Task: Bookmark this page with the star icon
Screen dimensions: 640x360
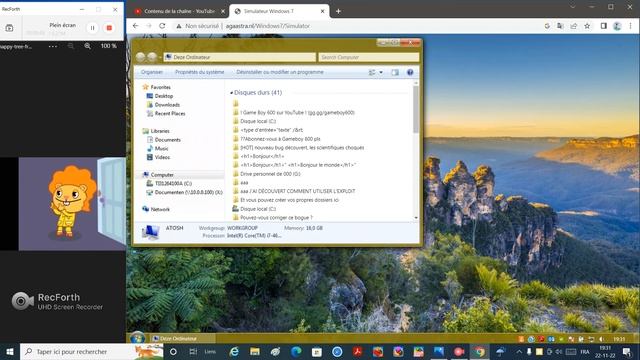Action: click(x=587, y=26)
